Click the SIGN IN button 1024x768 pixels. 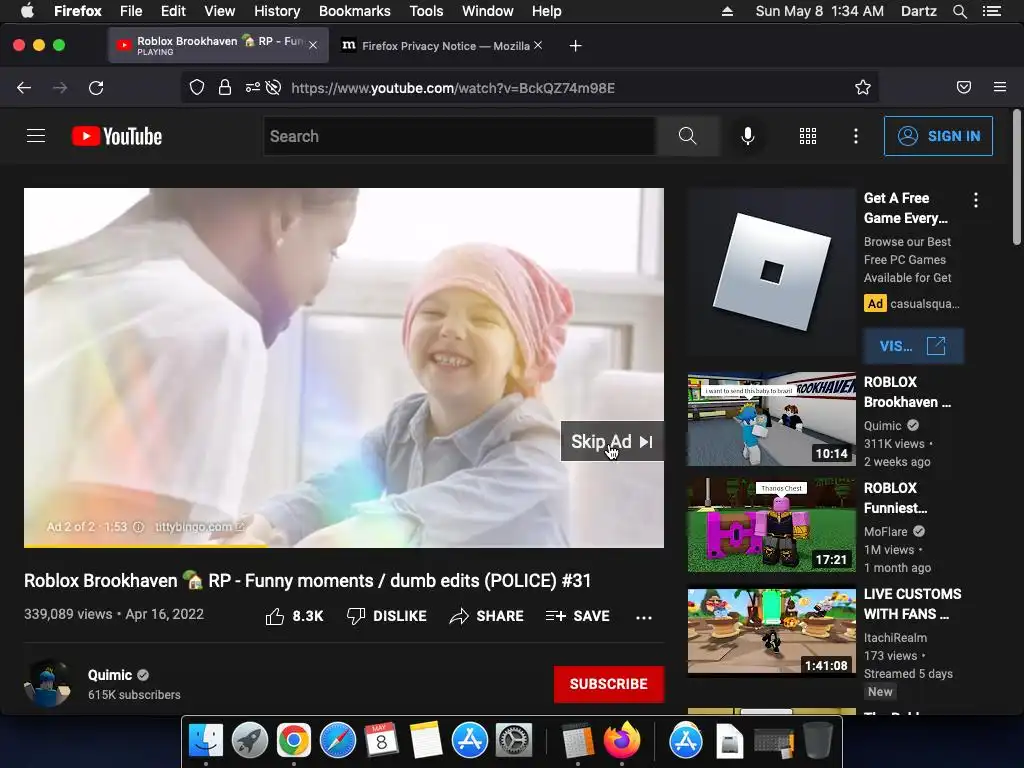(938, 136)
